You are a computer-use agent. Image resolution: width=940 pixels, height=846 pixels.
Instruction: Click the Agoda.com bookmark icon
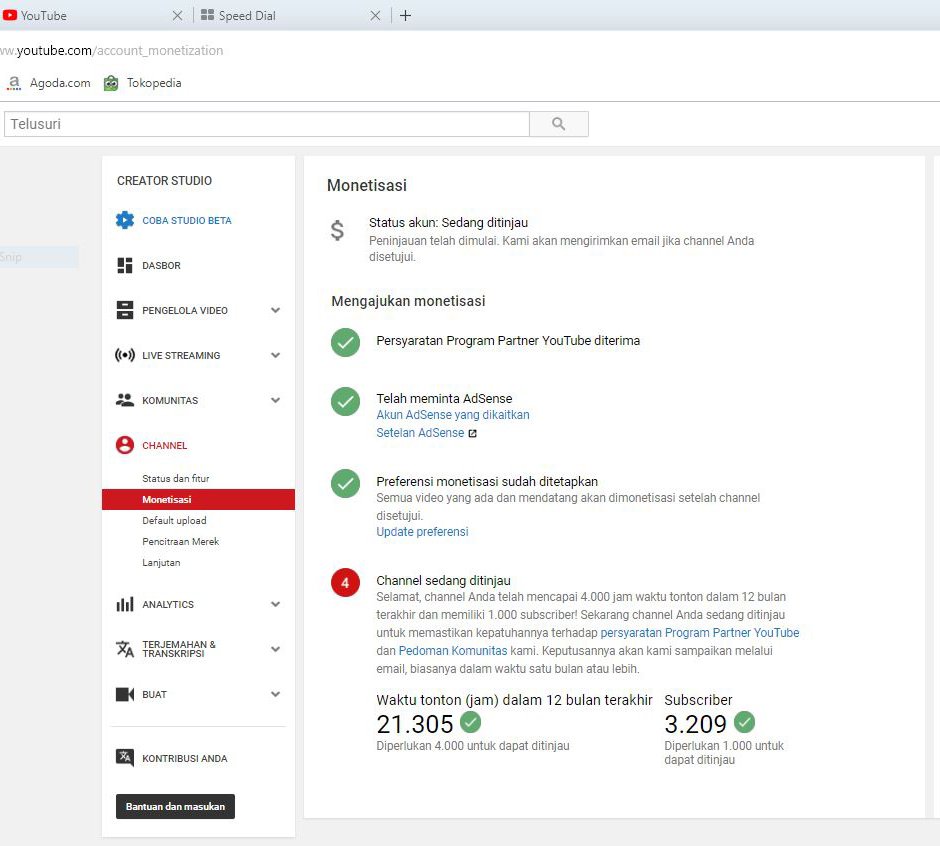tap(14, 83)
